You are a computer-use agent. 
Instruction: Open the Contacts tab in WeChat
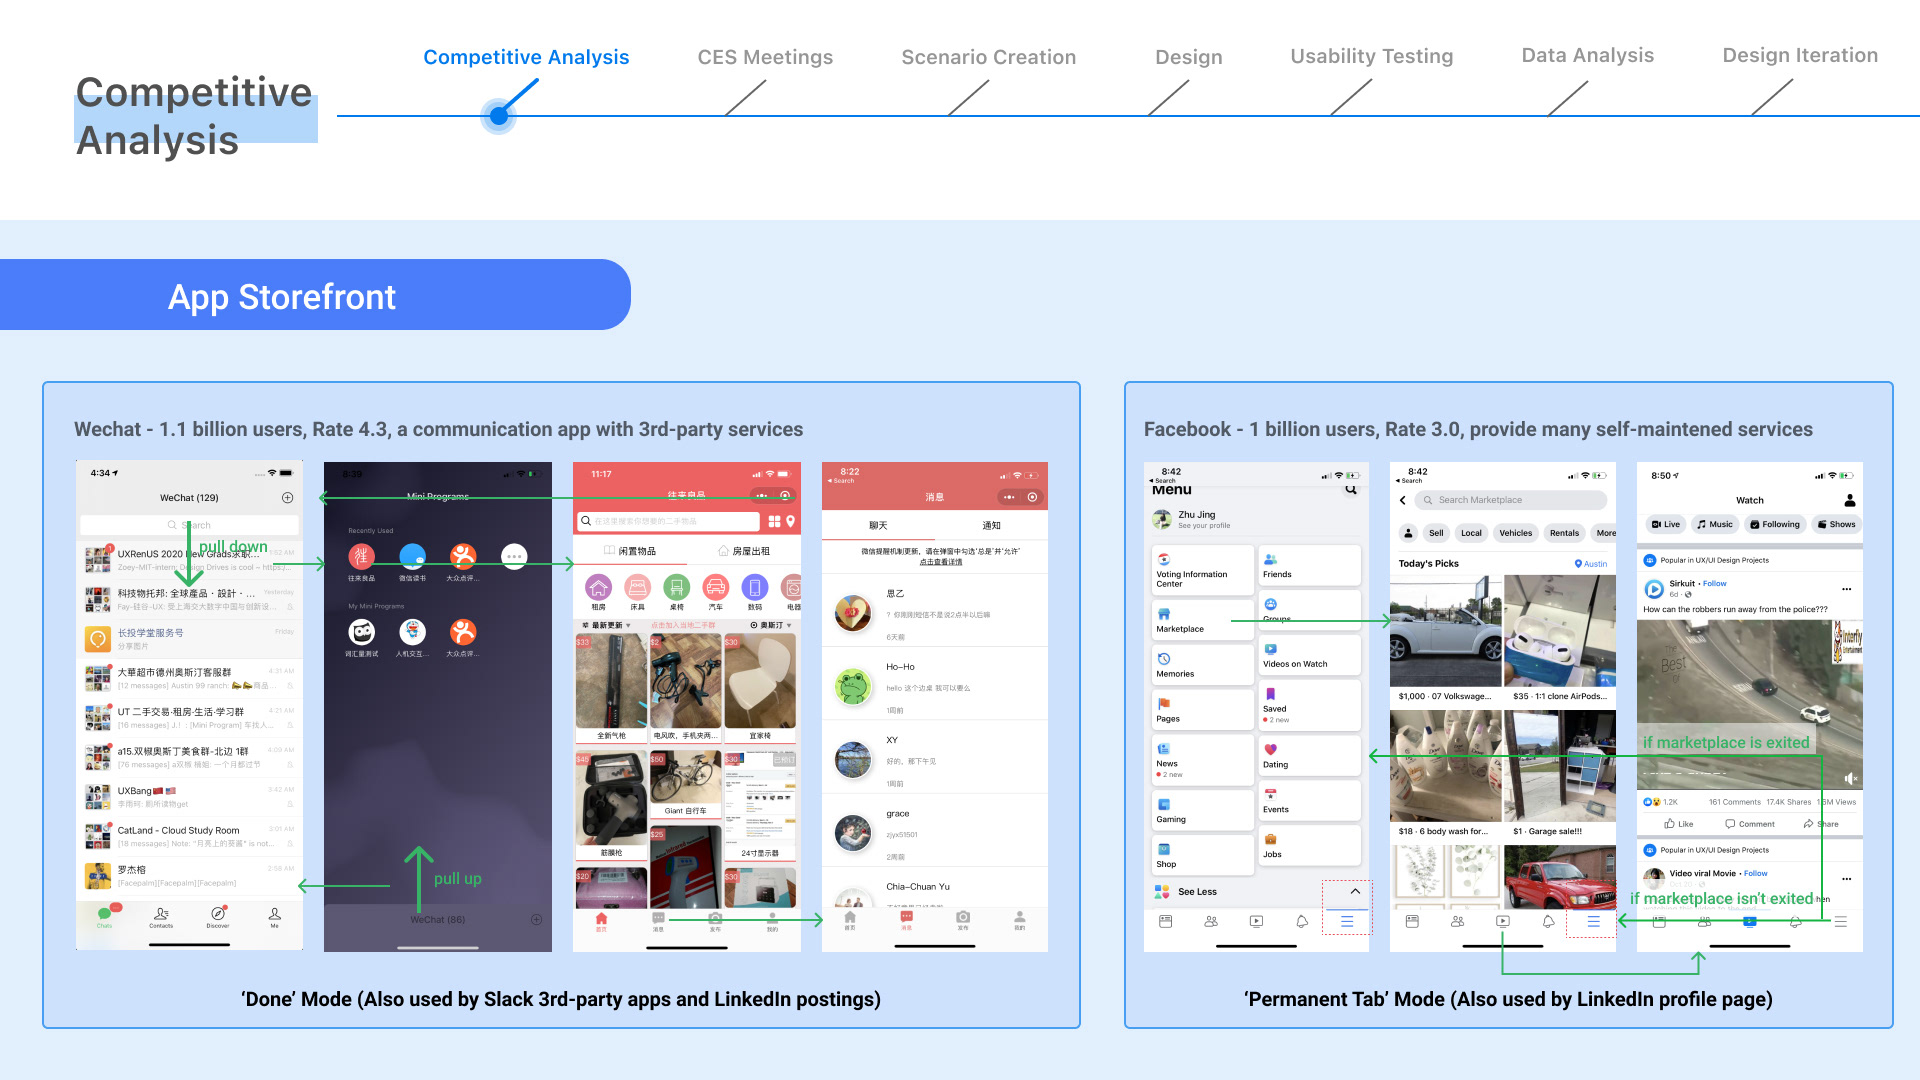161,917
